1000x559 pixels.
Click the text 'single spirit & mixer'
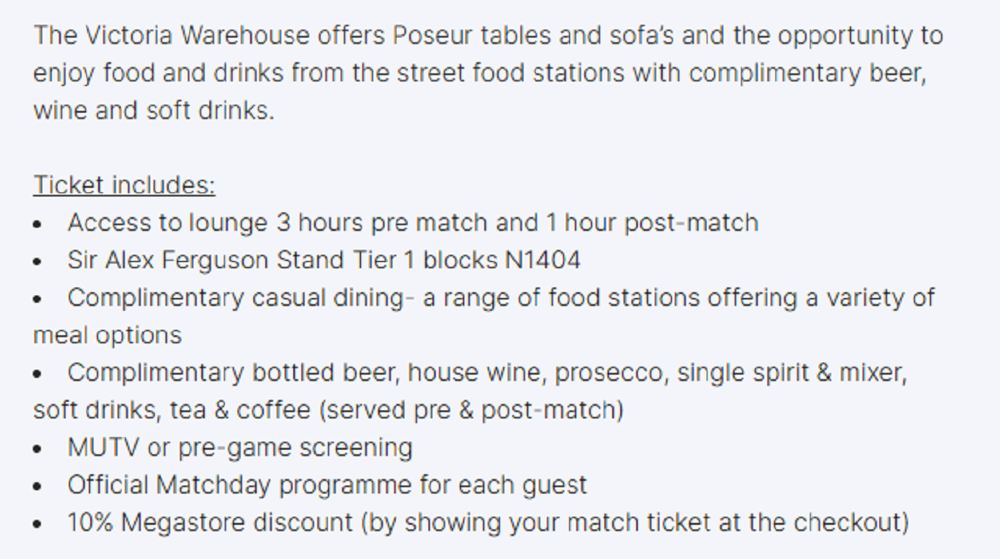790,373
